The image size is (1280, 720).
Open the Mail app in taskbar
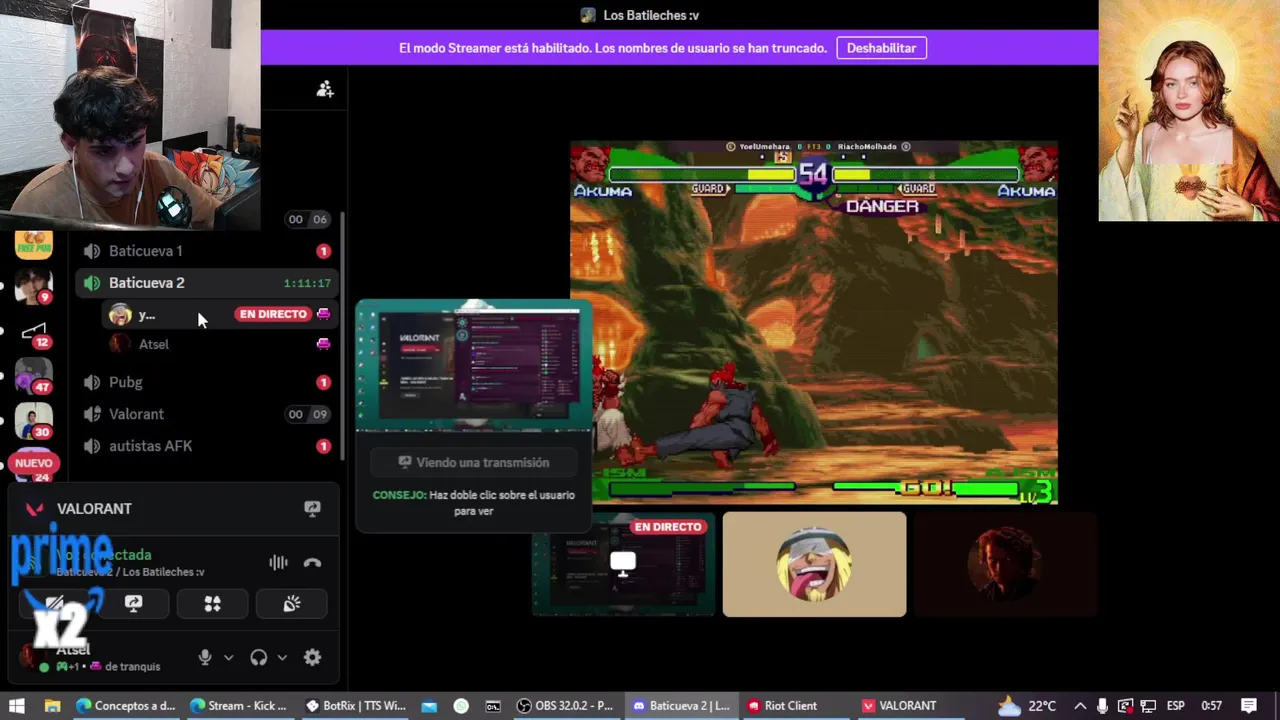click(429, 706)
